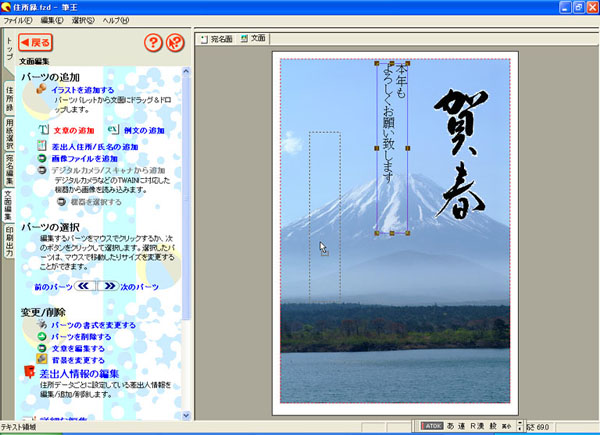
Task: Click パーツの書式を変更する link
Action: [94, 325]
